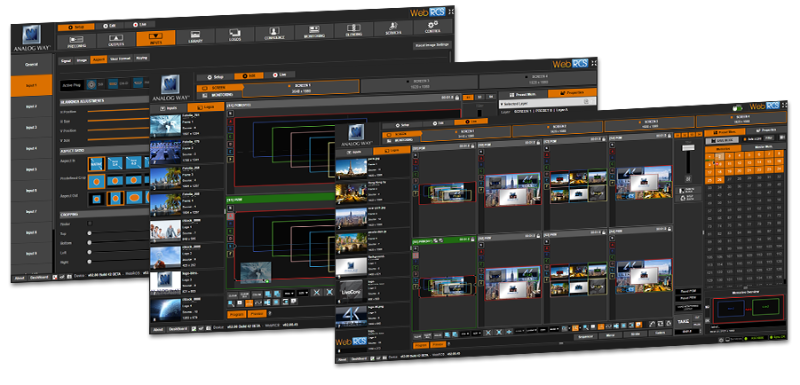Click the TAKE button in front window
The width and height of the screenshot is (800, 385).
pos(682,322)
